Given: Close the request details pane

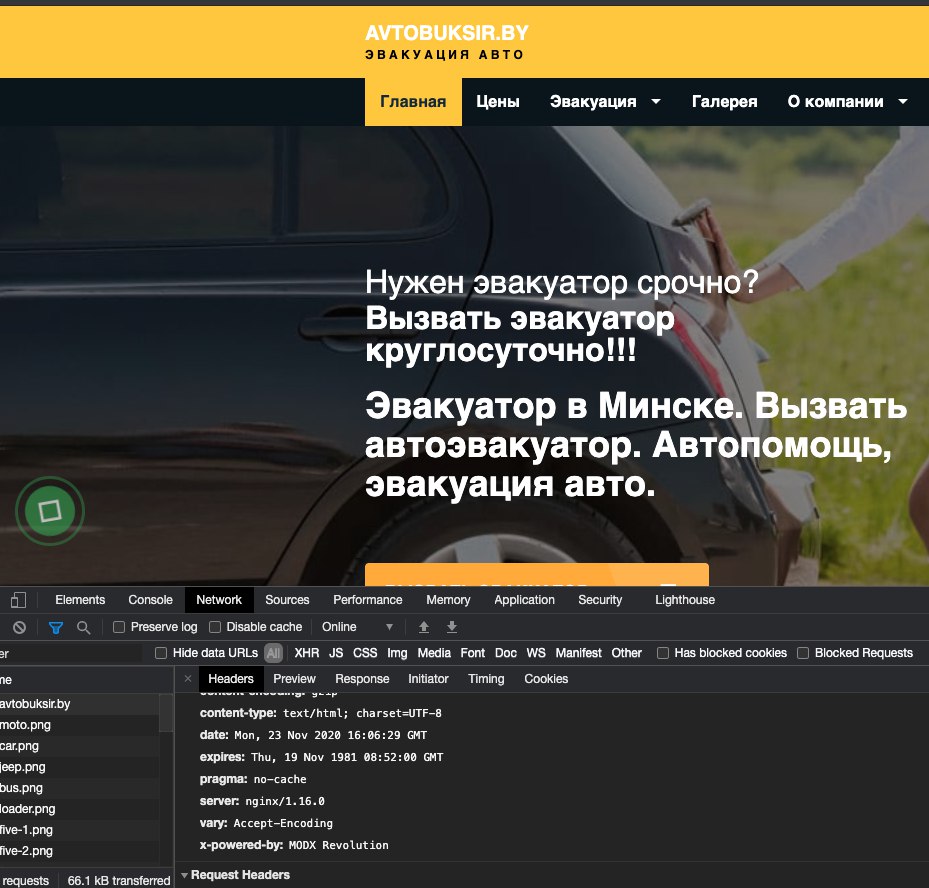Looking at the screenshot, I should click(188, 679).
